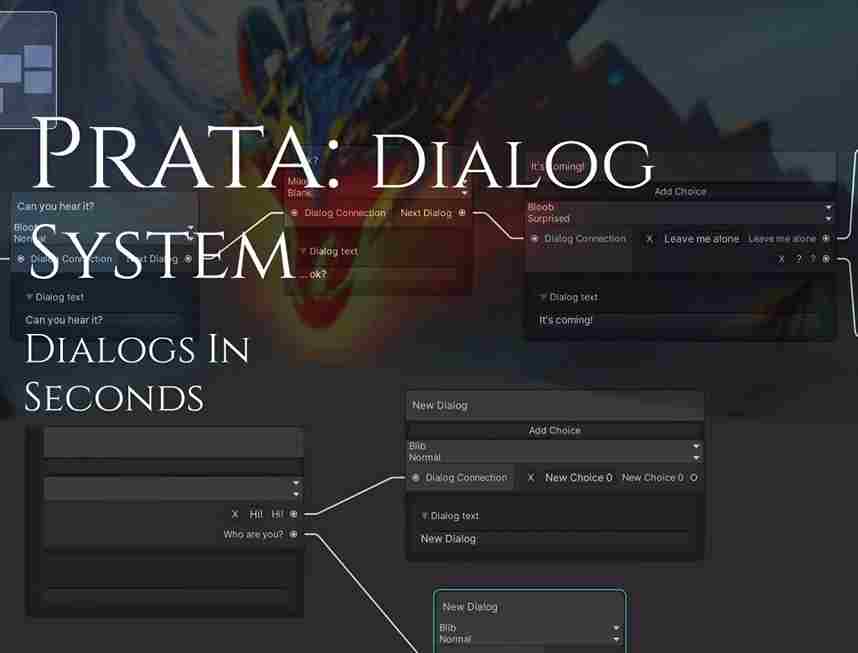Image resolution: width=858 pixels, height=653 pixels.
Task: Click the 'New Dialog' title field of upper node
Action: 554,405
